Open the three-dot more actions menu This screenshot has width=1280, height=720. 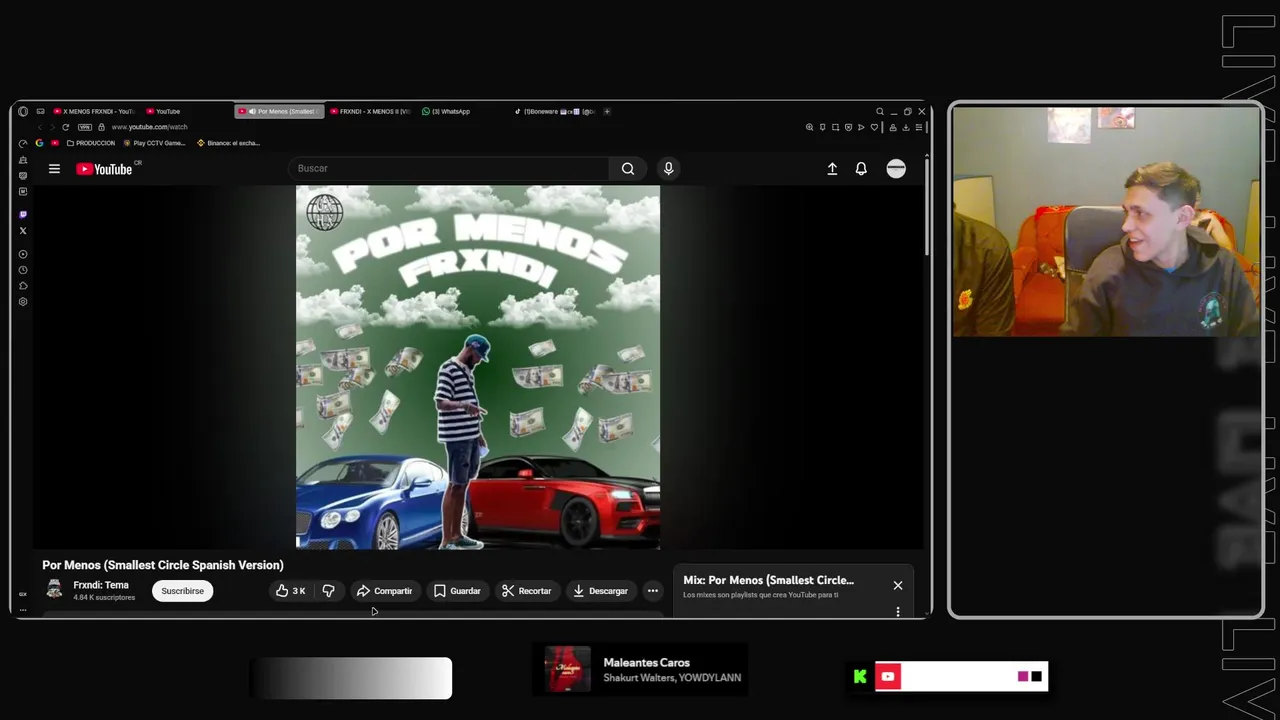coord(652,591)
